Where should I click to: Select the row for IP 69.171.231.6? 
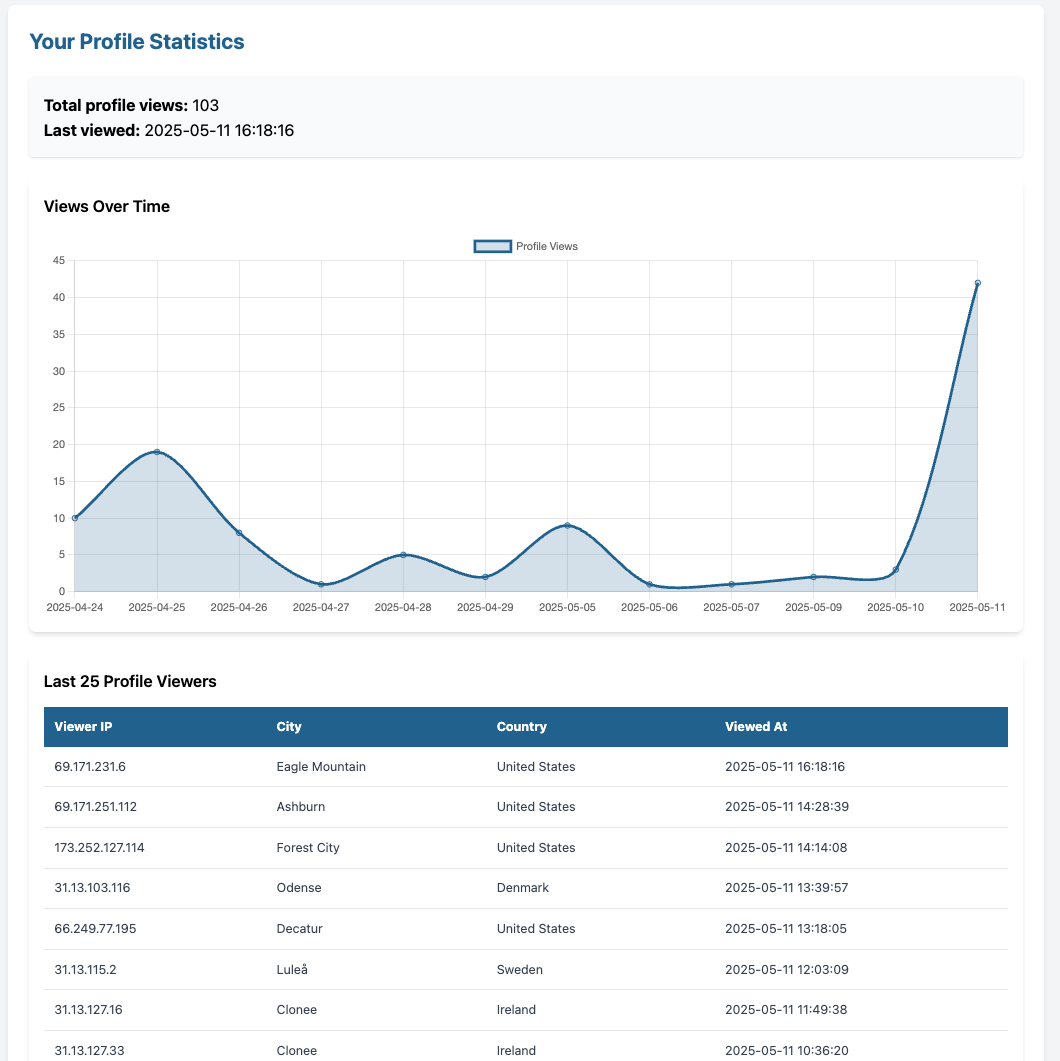tap(400, 766)
